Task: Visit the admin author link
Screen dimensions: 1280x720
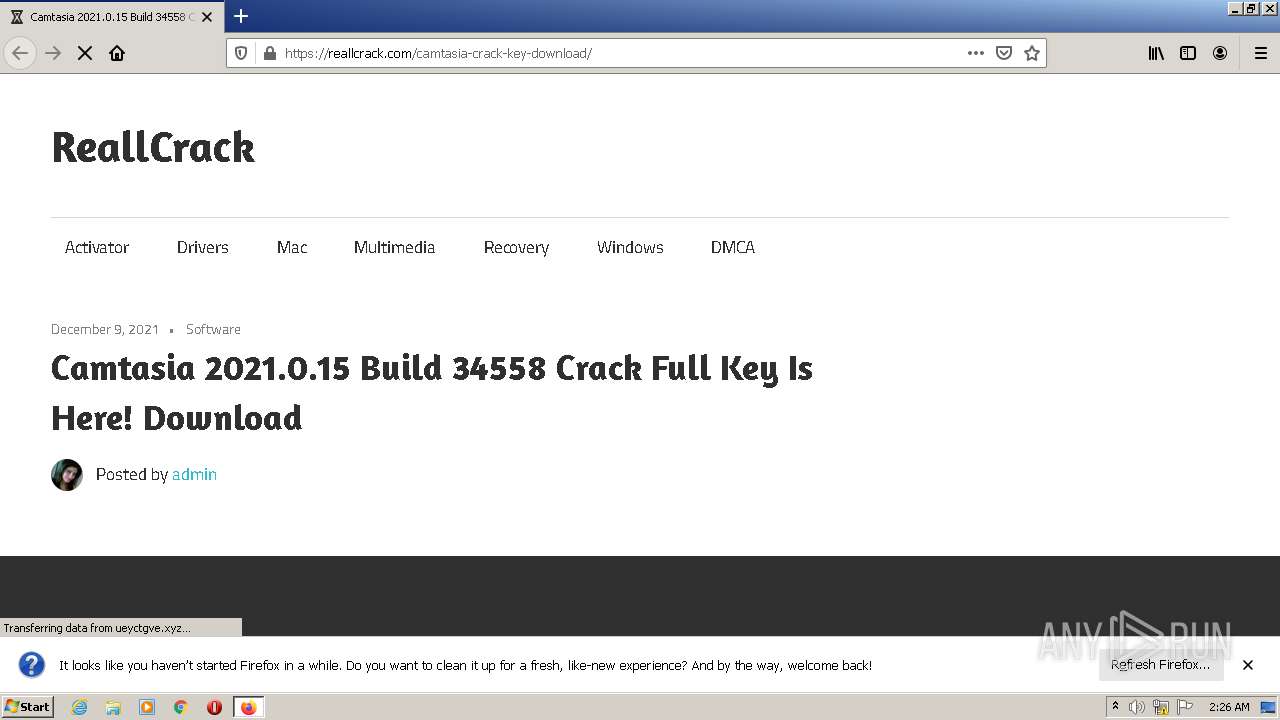Action: (194, 474)
